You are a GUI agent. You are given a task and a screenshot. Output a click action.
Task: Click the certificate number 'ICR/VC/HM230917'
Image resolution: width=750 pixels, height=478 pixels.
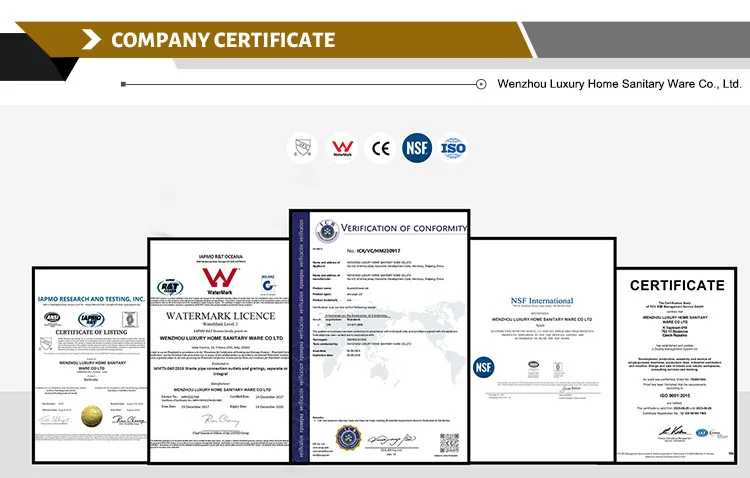pyautogui.click(x=378, y=250)
